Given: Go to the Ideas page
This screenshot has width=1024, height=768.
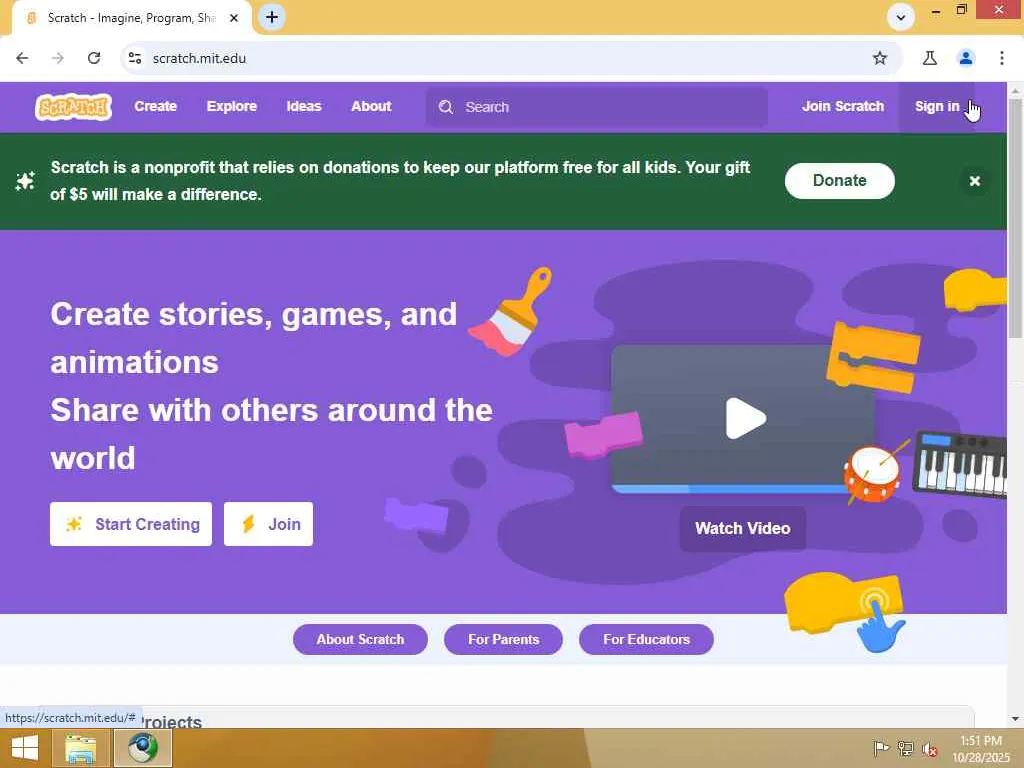Looking at the screenshot, I should 304,106.
